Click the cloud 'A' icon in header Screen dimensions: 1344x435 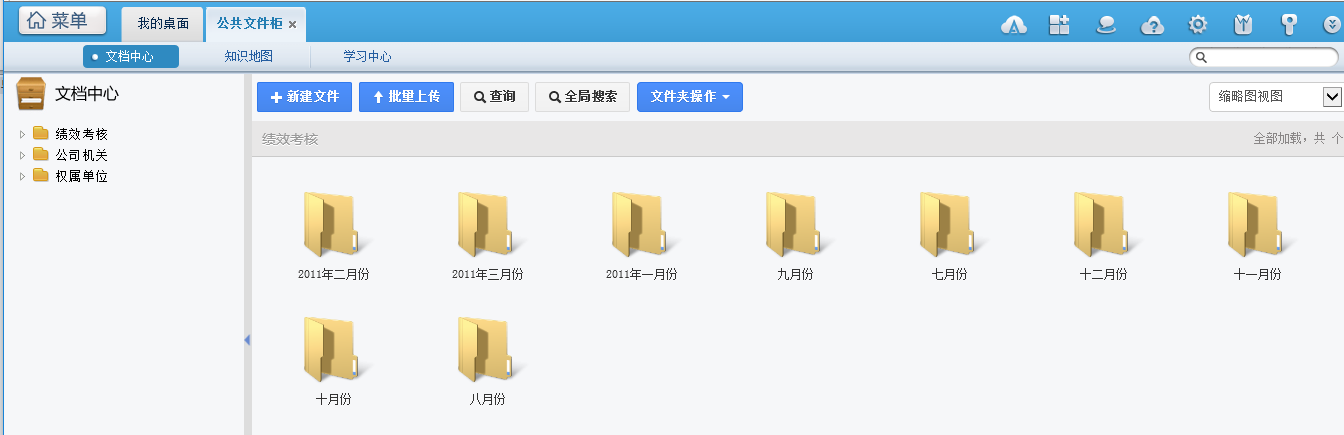[1015, 25]
